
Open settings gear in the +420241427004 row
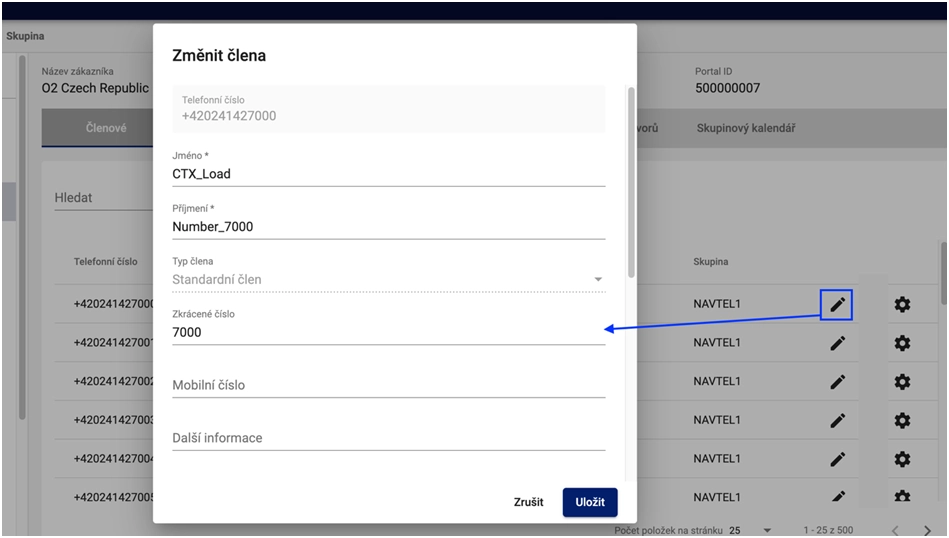point(902,459)
